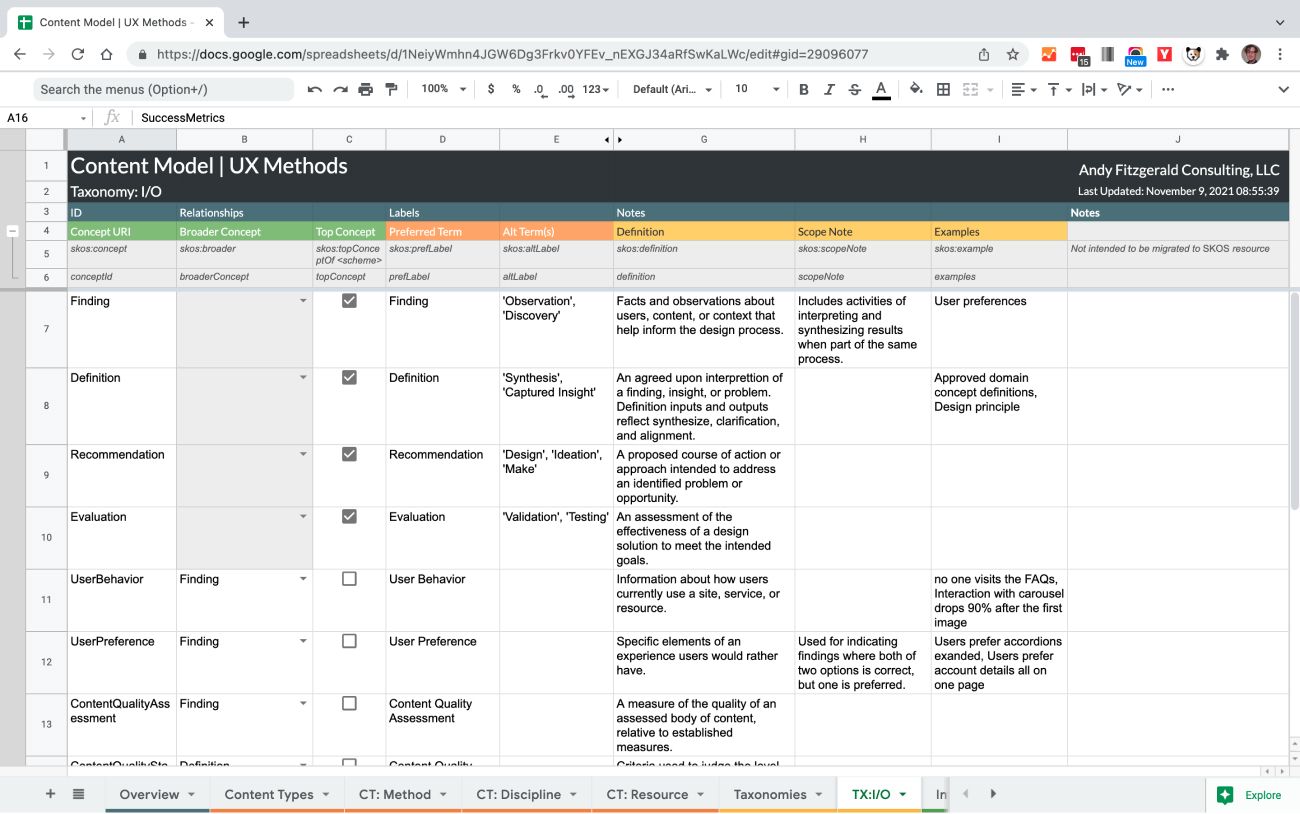This screenshot has height=814, width=1300.
Task: Open the font family dropdown
Action: [673, 89]
